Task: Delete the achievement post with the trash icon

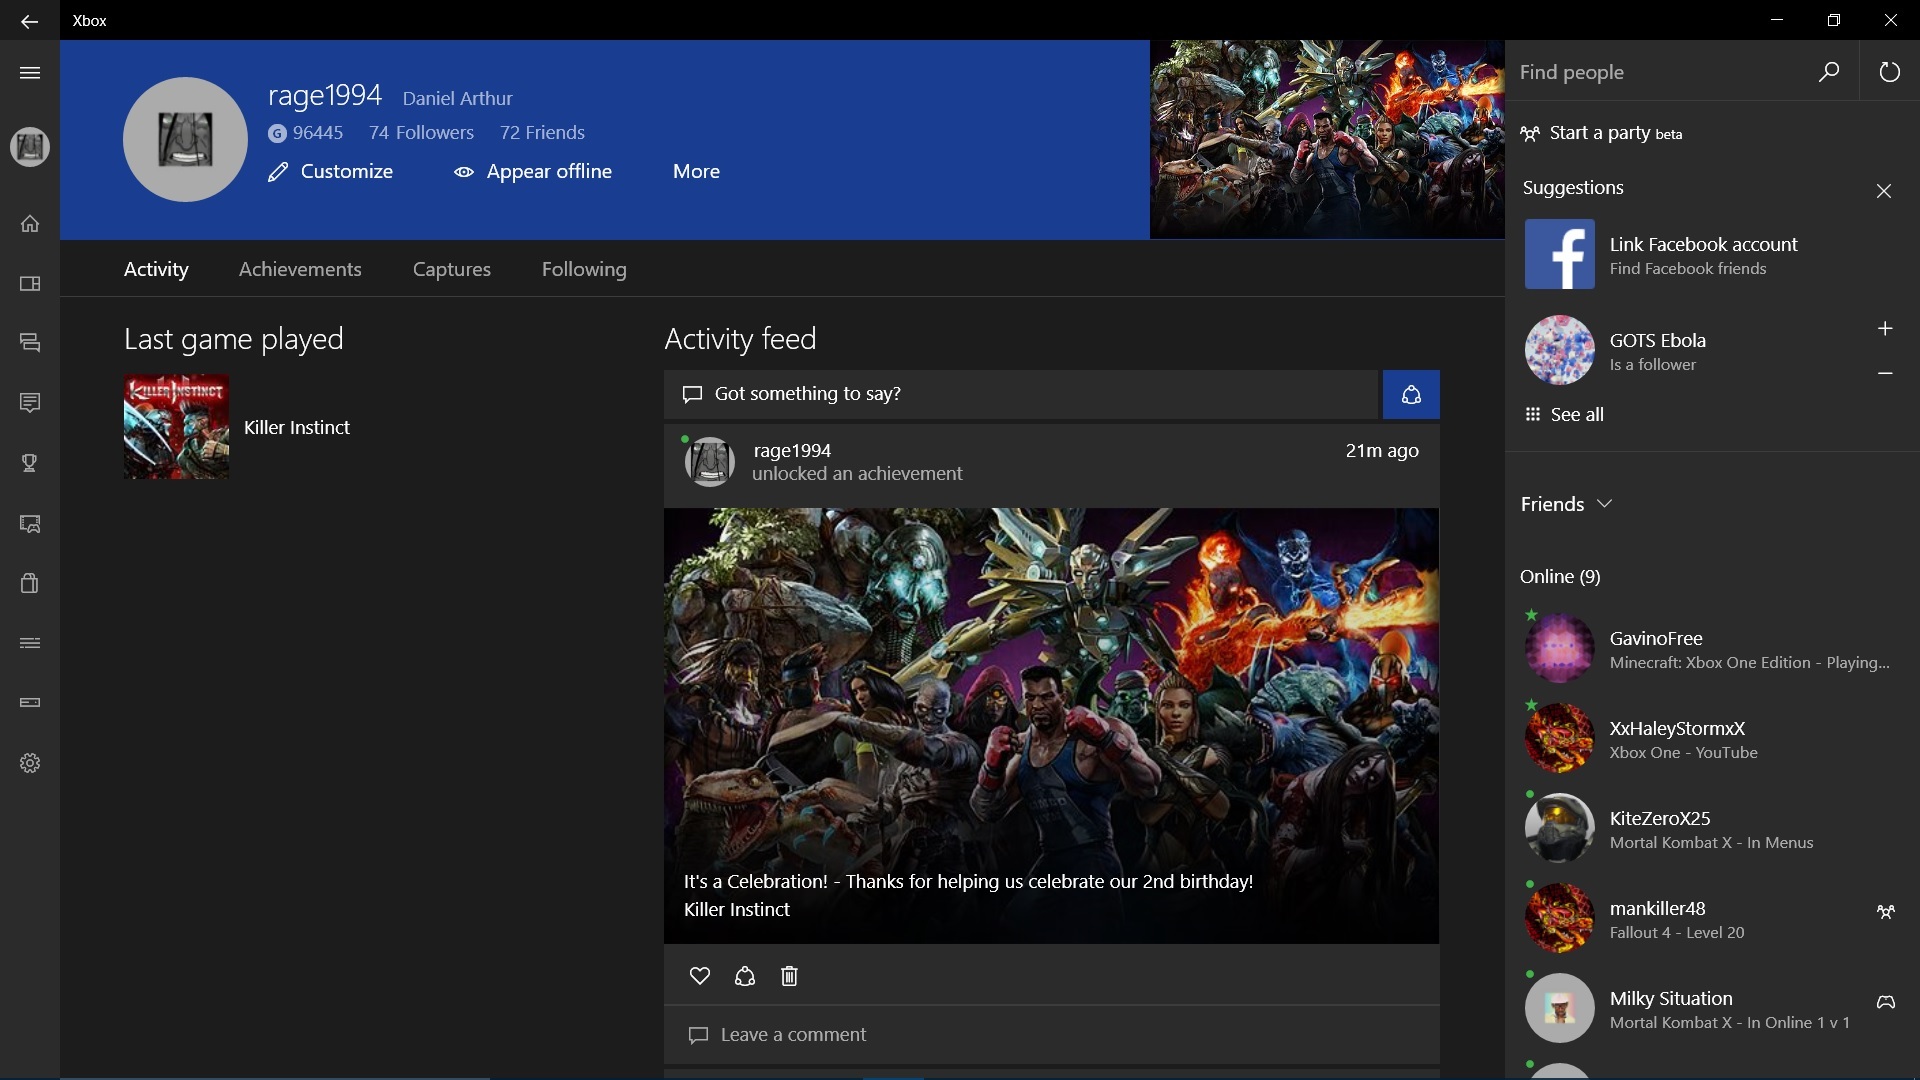Action: coord(789,976)
